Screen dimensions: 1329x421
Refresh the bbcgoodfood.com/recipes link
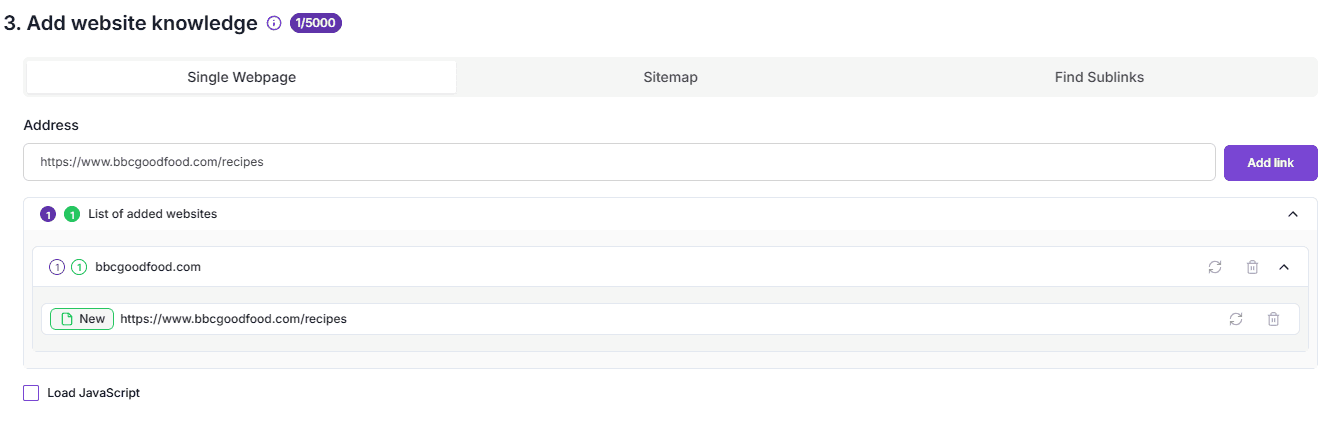(1236, 319)
